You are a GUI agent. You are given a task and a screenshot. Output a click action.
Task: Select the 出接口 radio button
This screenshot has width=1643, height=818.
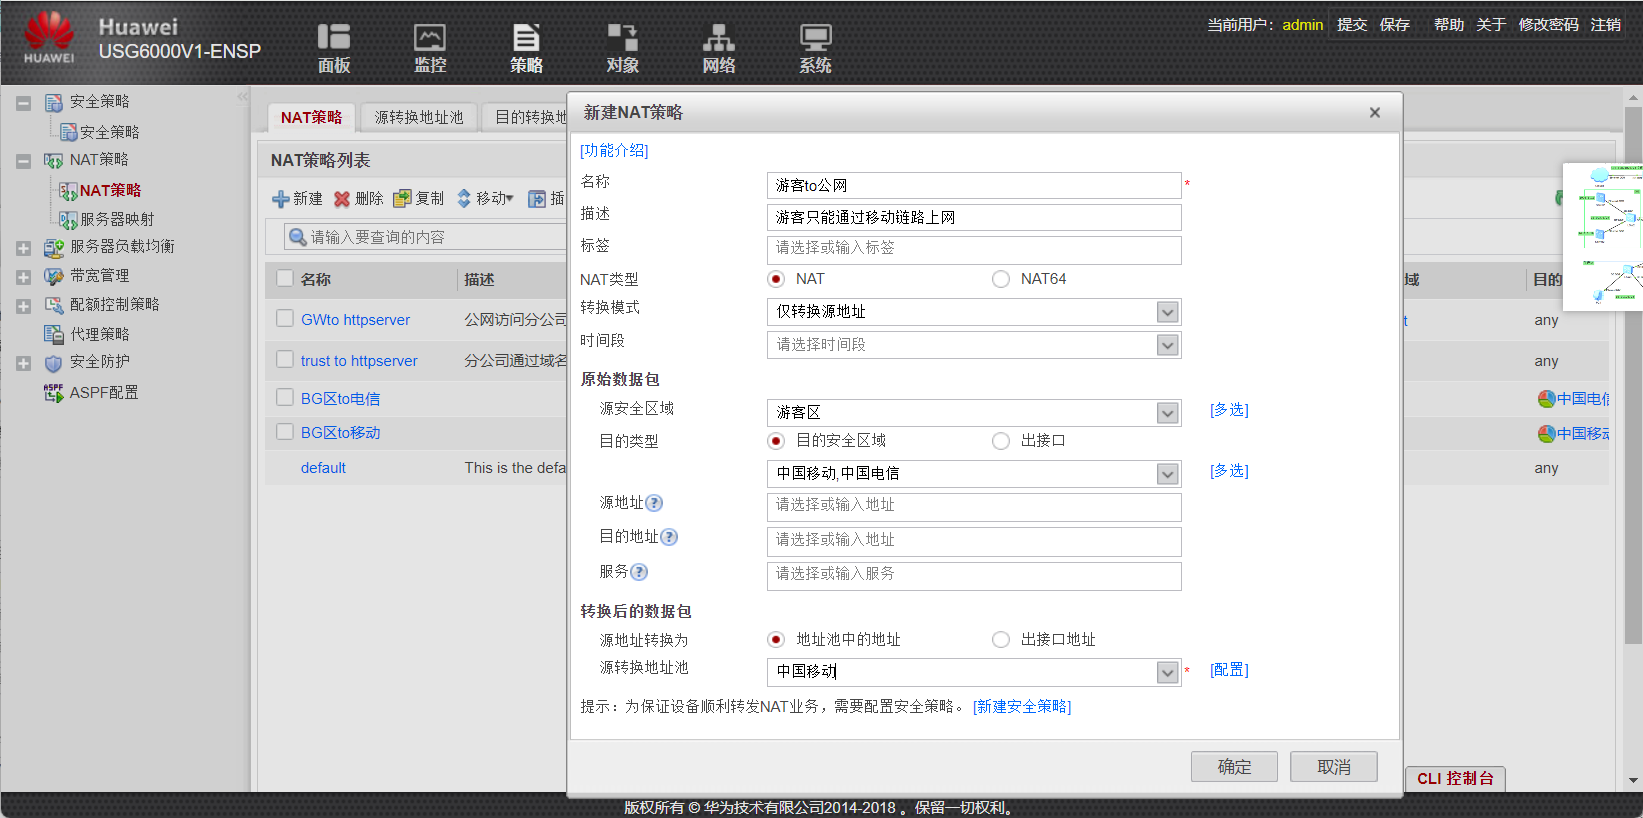point(1001,441)
